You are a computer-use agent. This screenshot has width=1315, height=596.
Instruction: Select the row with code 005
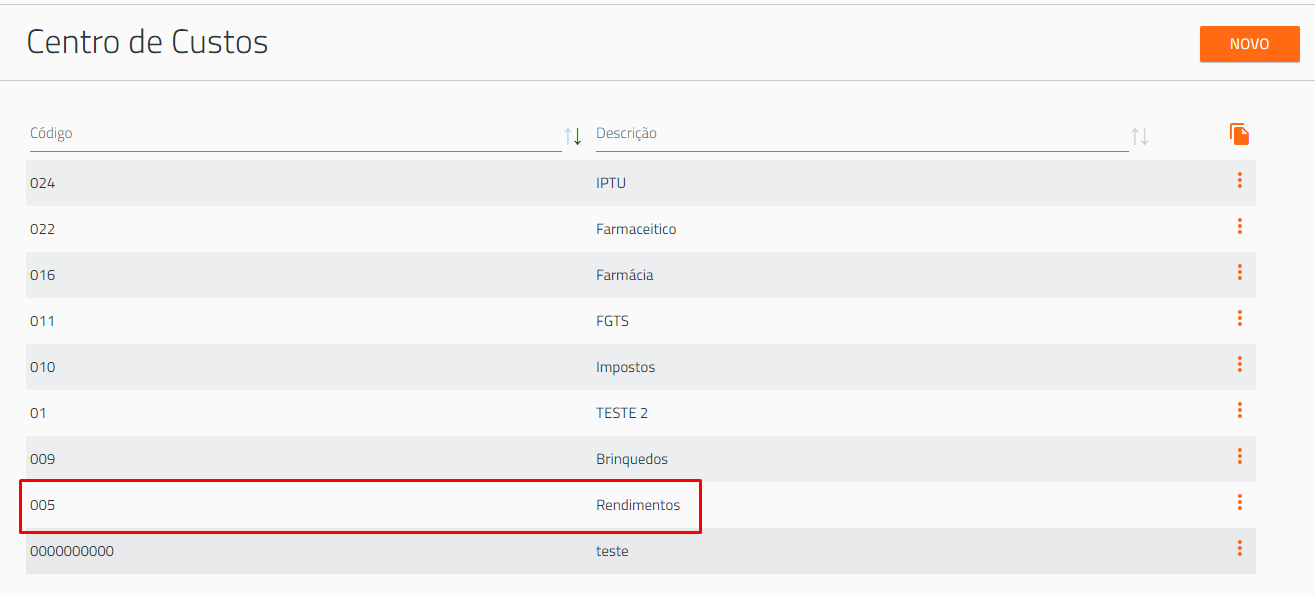[641, 505]
